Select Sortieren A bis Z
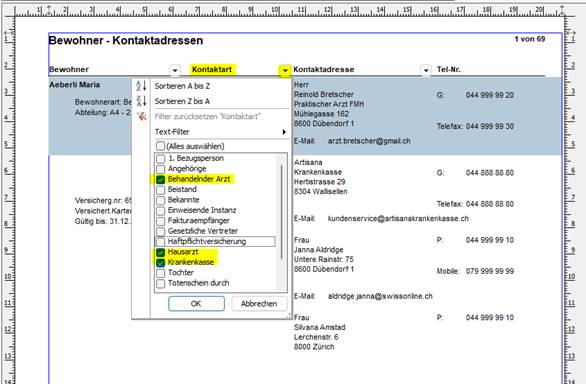Image resolution: width=586 pixels, height=384 pixels. click(182, 86)
